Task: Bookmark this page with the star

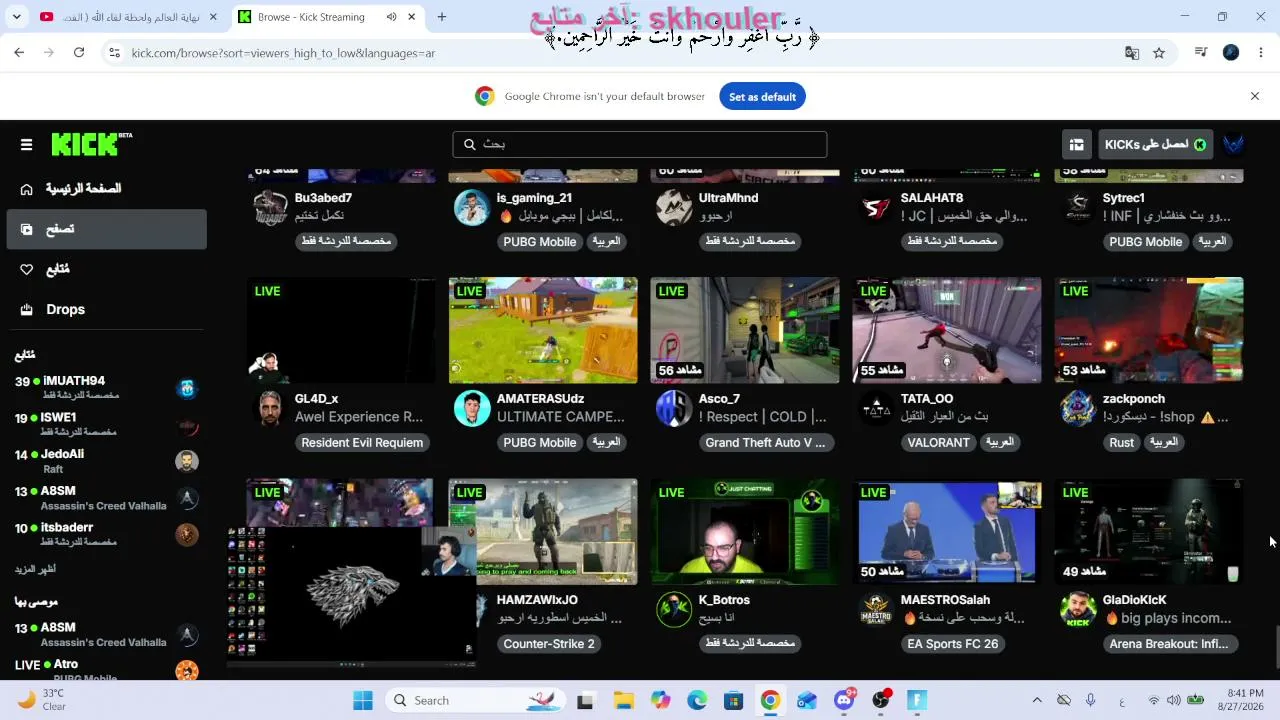Action: (x=1159, y=53)
